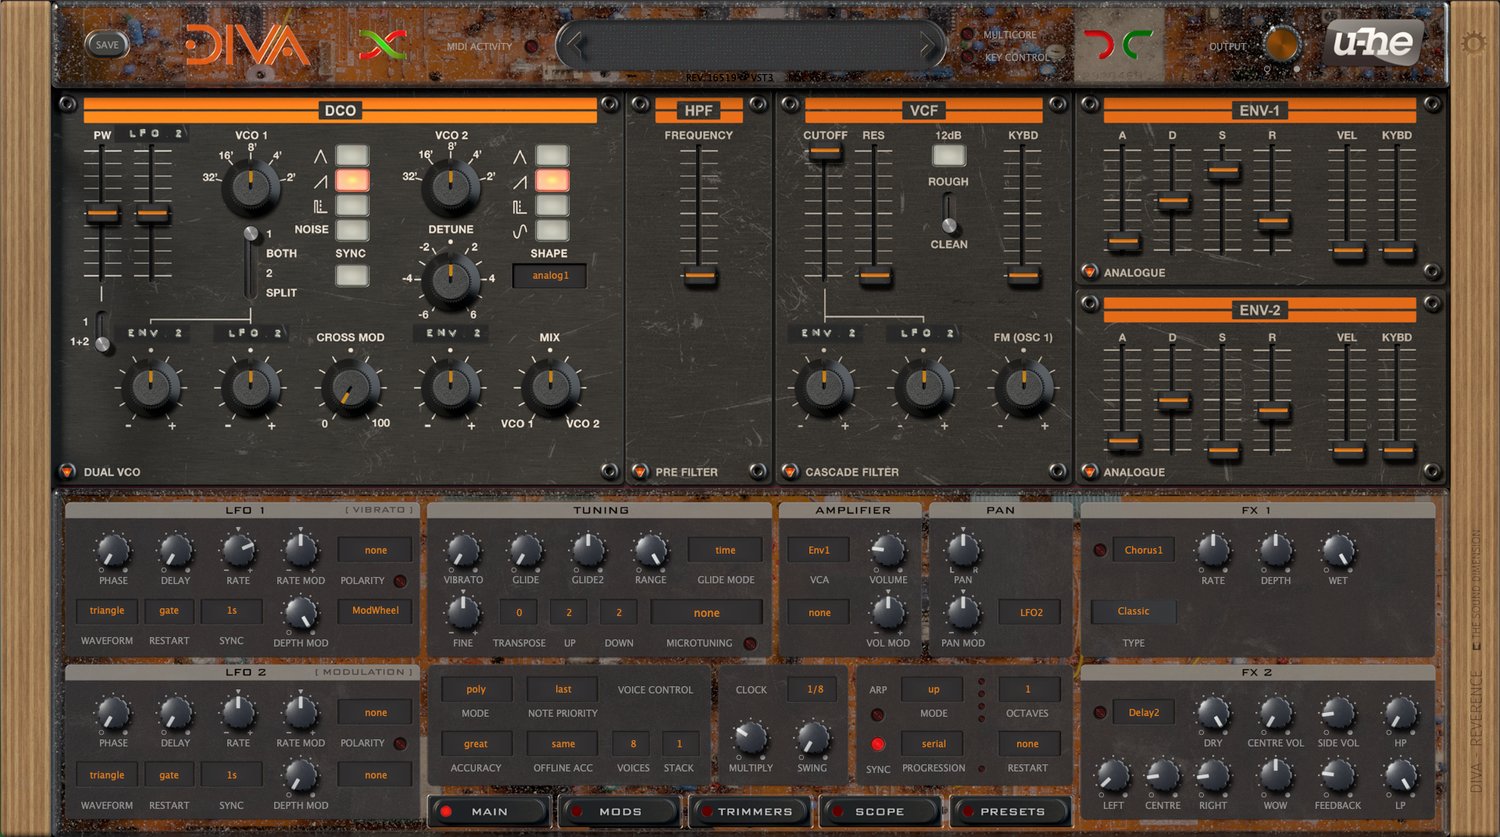The width and height of the screenshot is (1500, 837).
Task: Click the clock MULTIPLY knob
Action: pos(750,738)
